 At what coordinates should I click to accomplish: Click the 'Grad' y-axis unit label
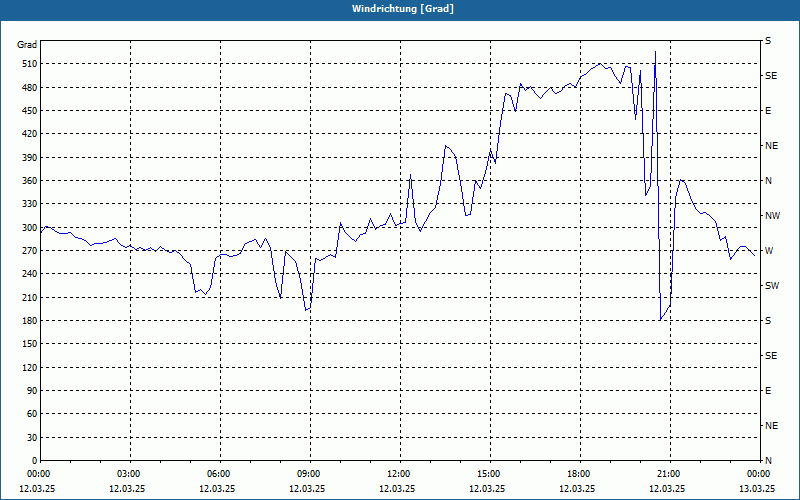(x=27, y=45)
